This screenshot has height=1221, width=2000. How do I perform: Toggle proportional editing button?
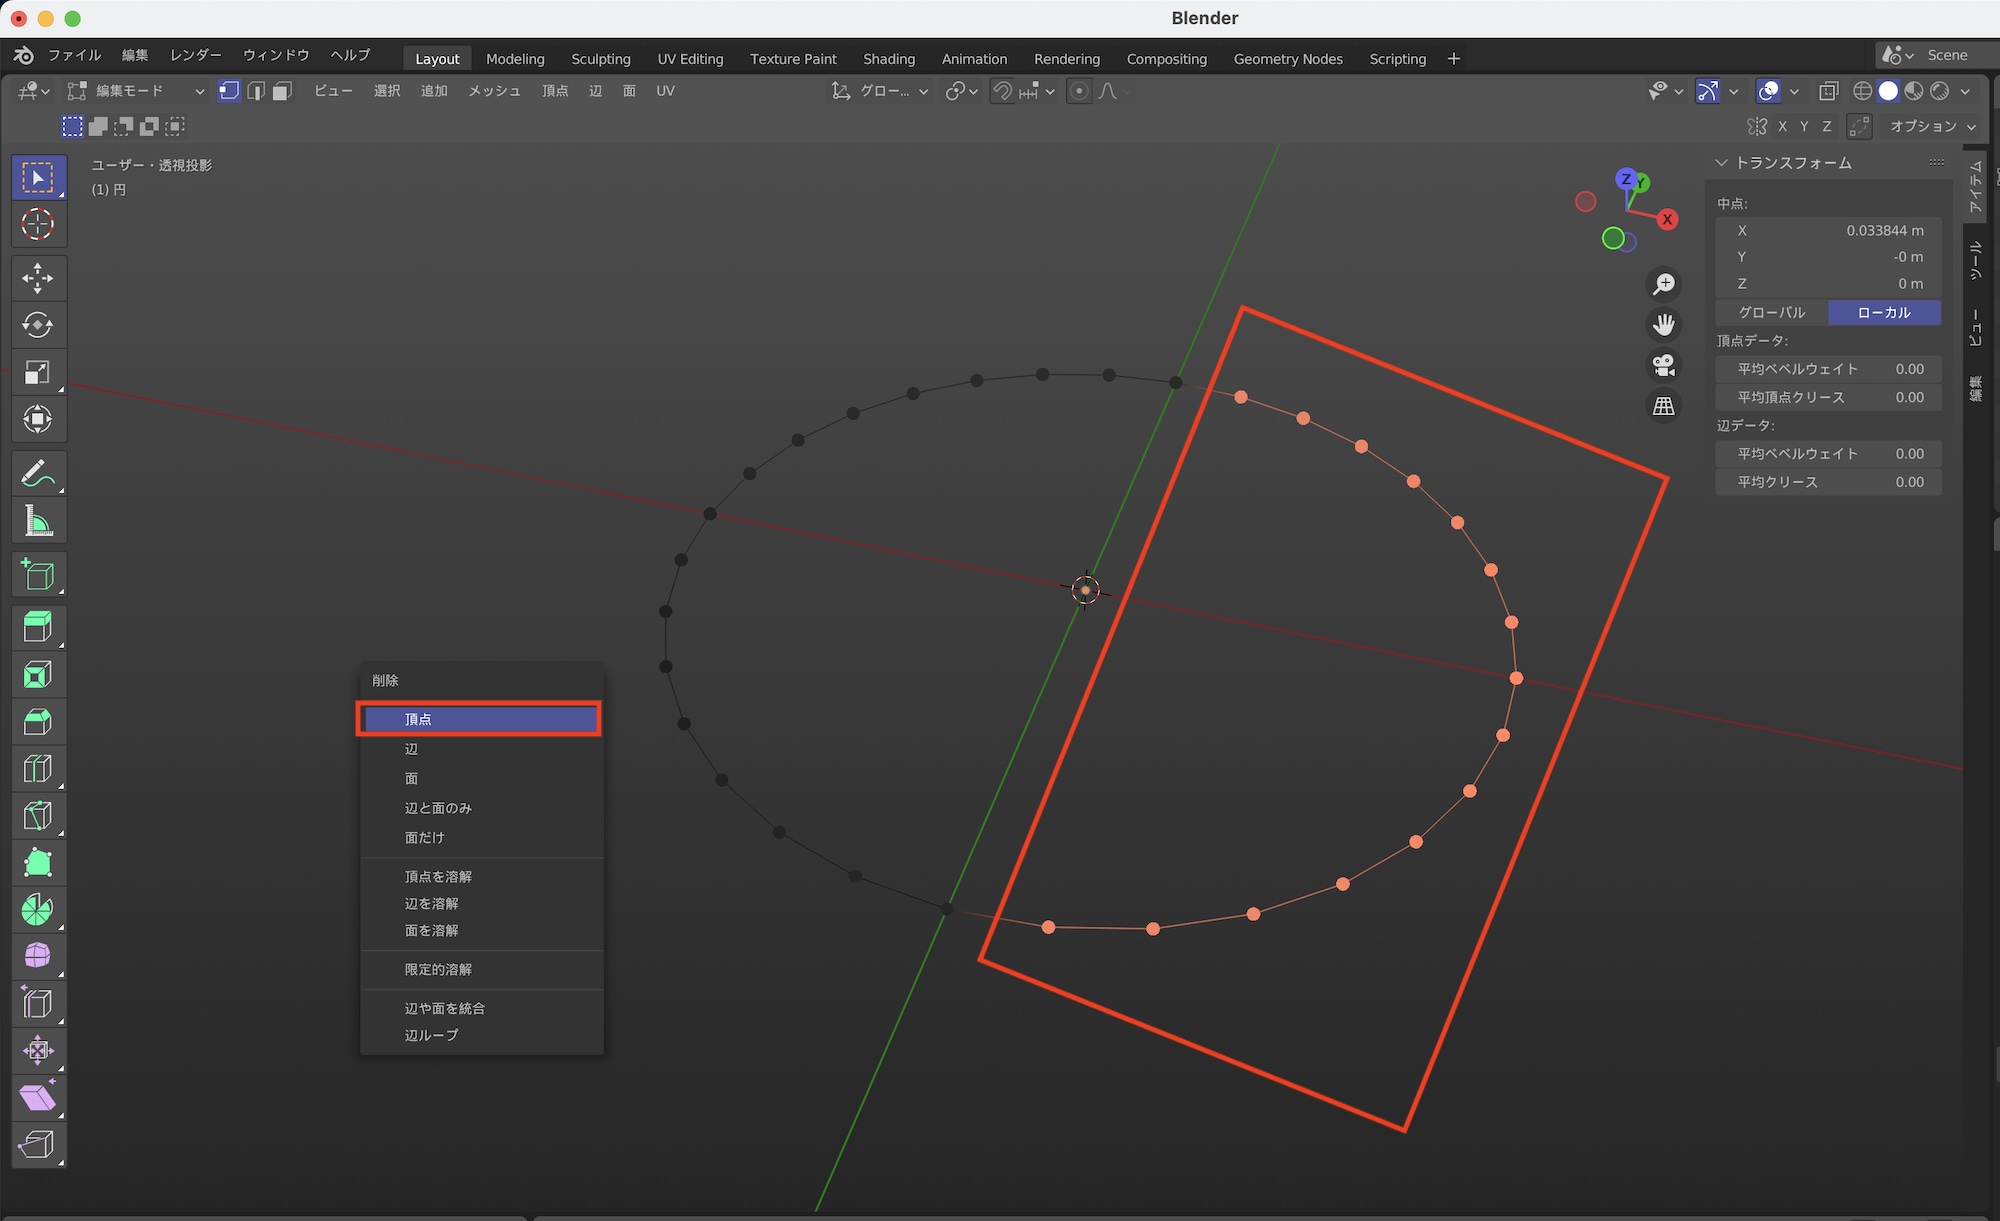click(x=1079, y=91)
